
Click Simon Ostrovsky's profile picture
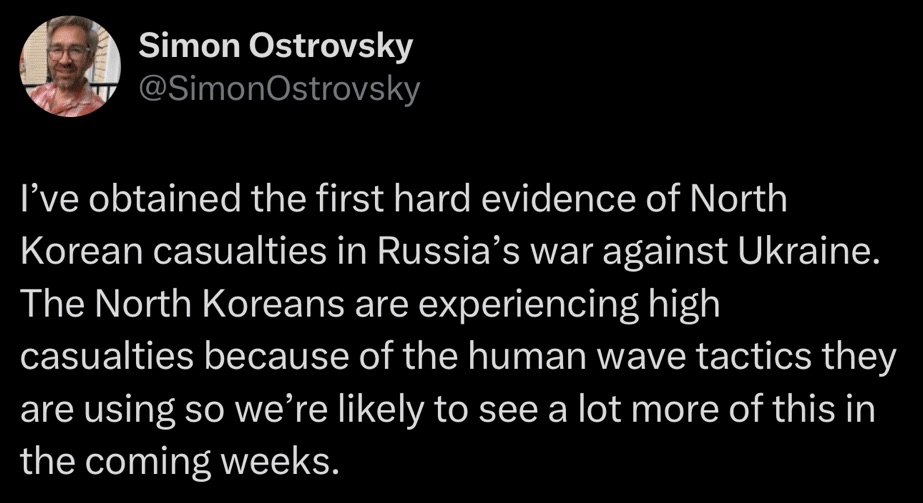click(x=69, y=67)
